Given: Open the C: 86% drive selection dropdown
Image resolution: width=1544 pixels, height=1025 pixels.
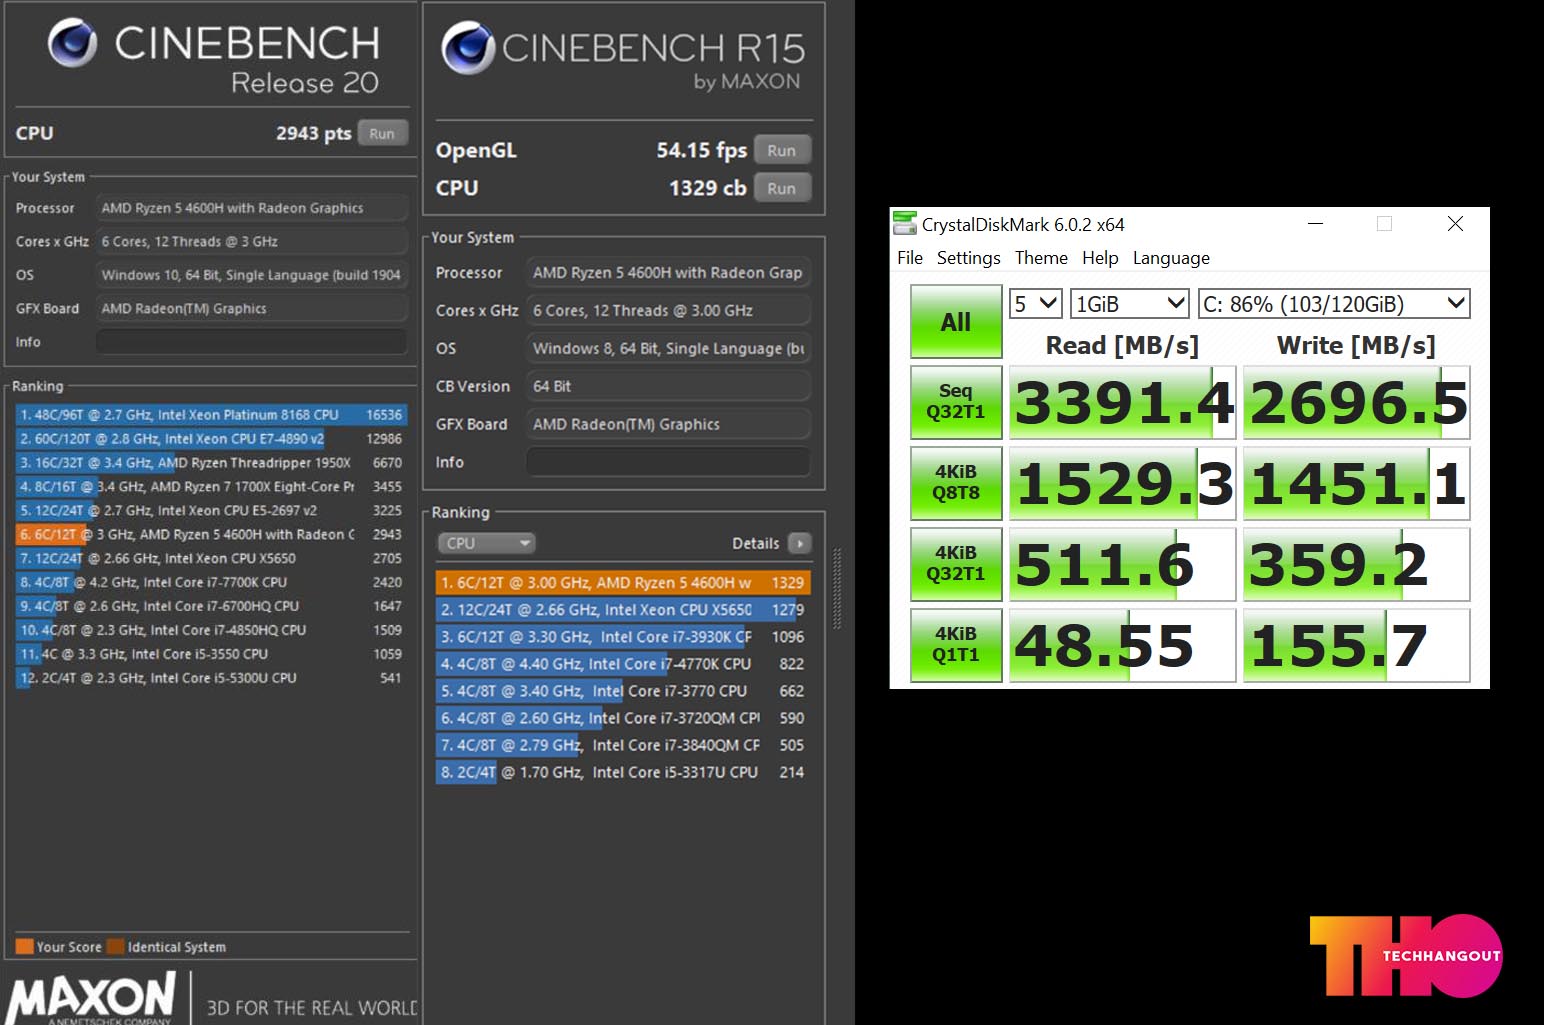Looking at the screenshot, I should pos(1334,304).
